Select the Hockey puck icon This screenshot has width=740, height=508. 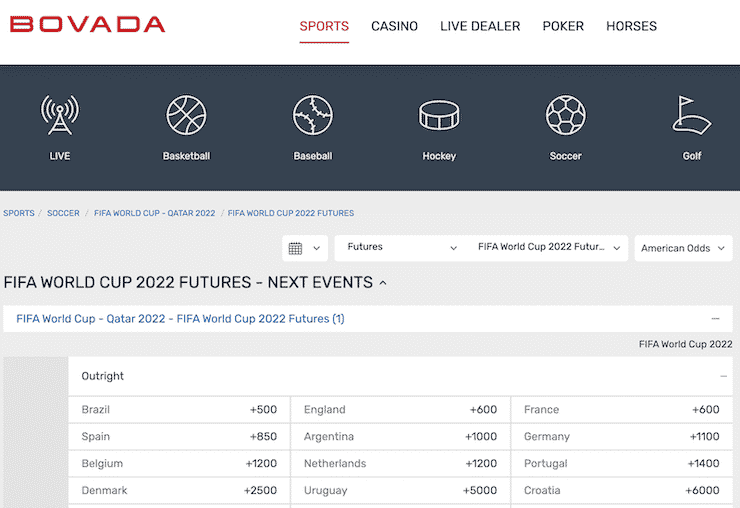[439, 115]
